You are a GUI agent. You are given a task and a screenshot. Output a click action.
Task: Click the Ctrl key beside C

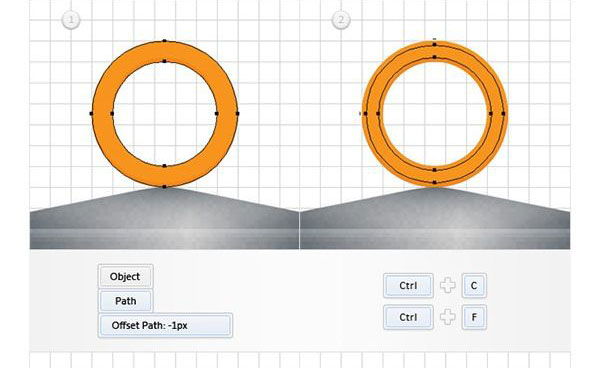point(408,285)
